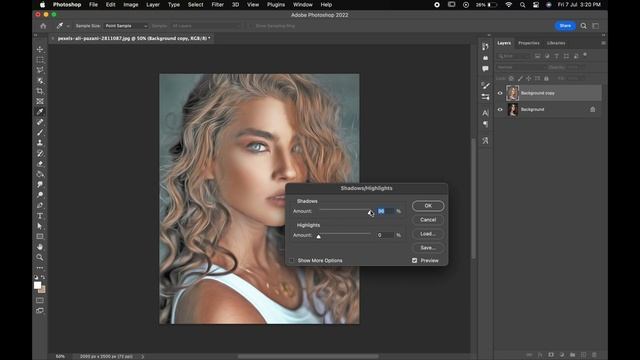The height and width of the screenshot is (360, 640).
Task: Switch to the Libraries tab
Action: (556, 43)
